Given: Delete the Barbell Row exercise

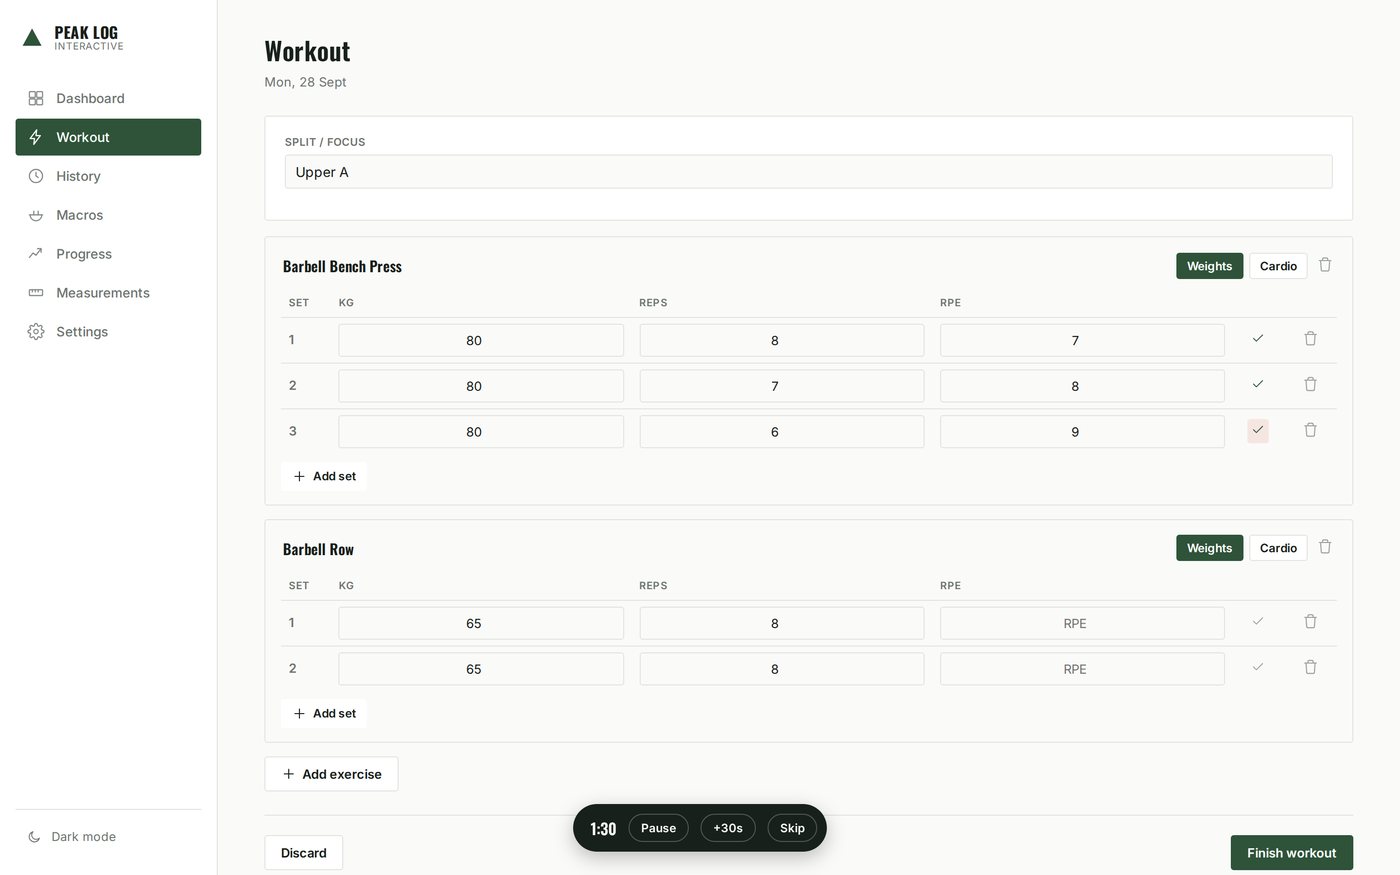Looking at the screenshot, I should [x=1325, y=547].
